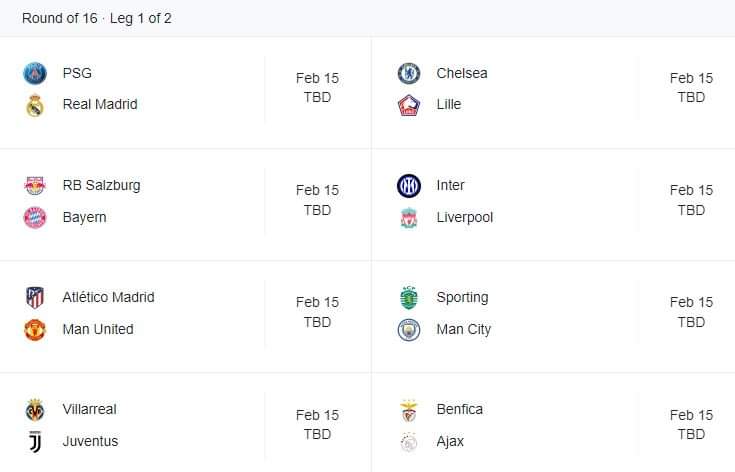Click the Juventus logo
This screenshot has width=735, height=472.
coord(35,441)
